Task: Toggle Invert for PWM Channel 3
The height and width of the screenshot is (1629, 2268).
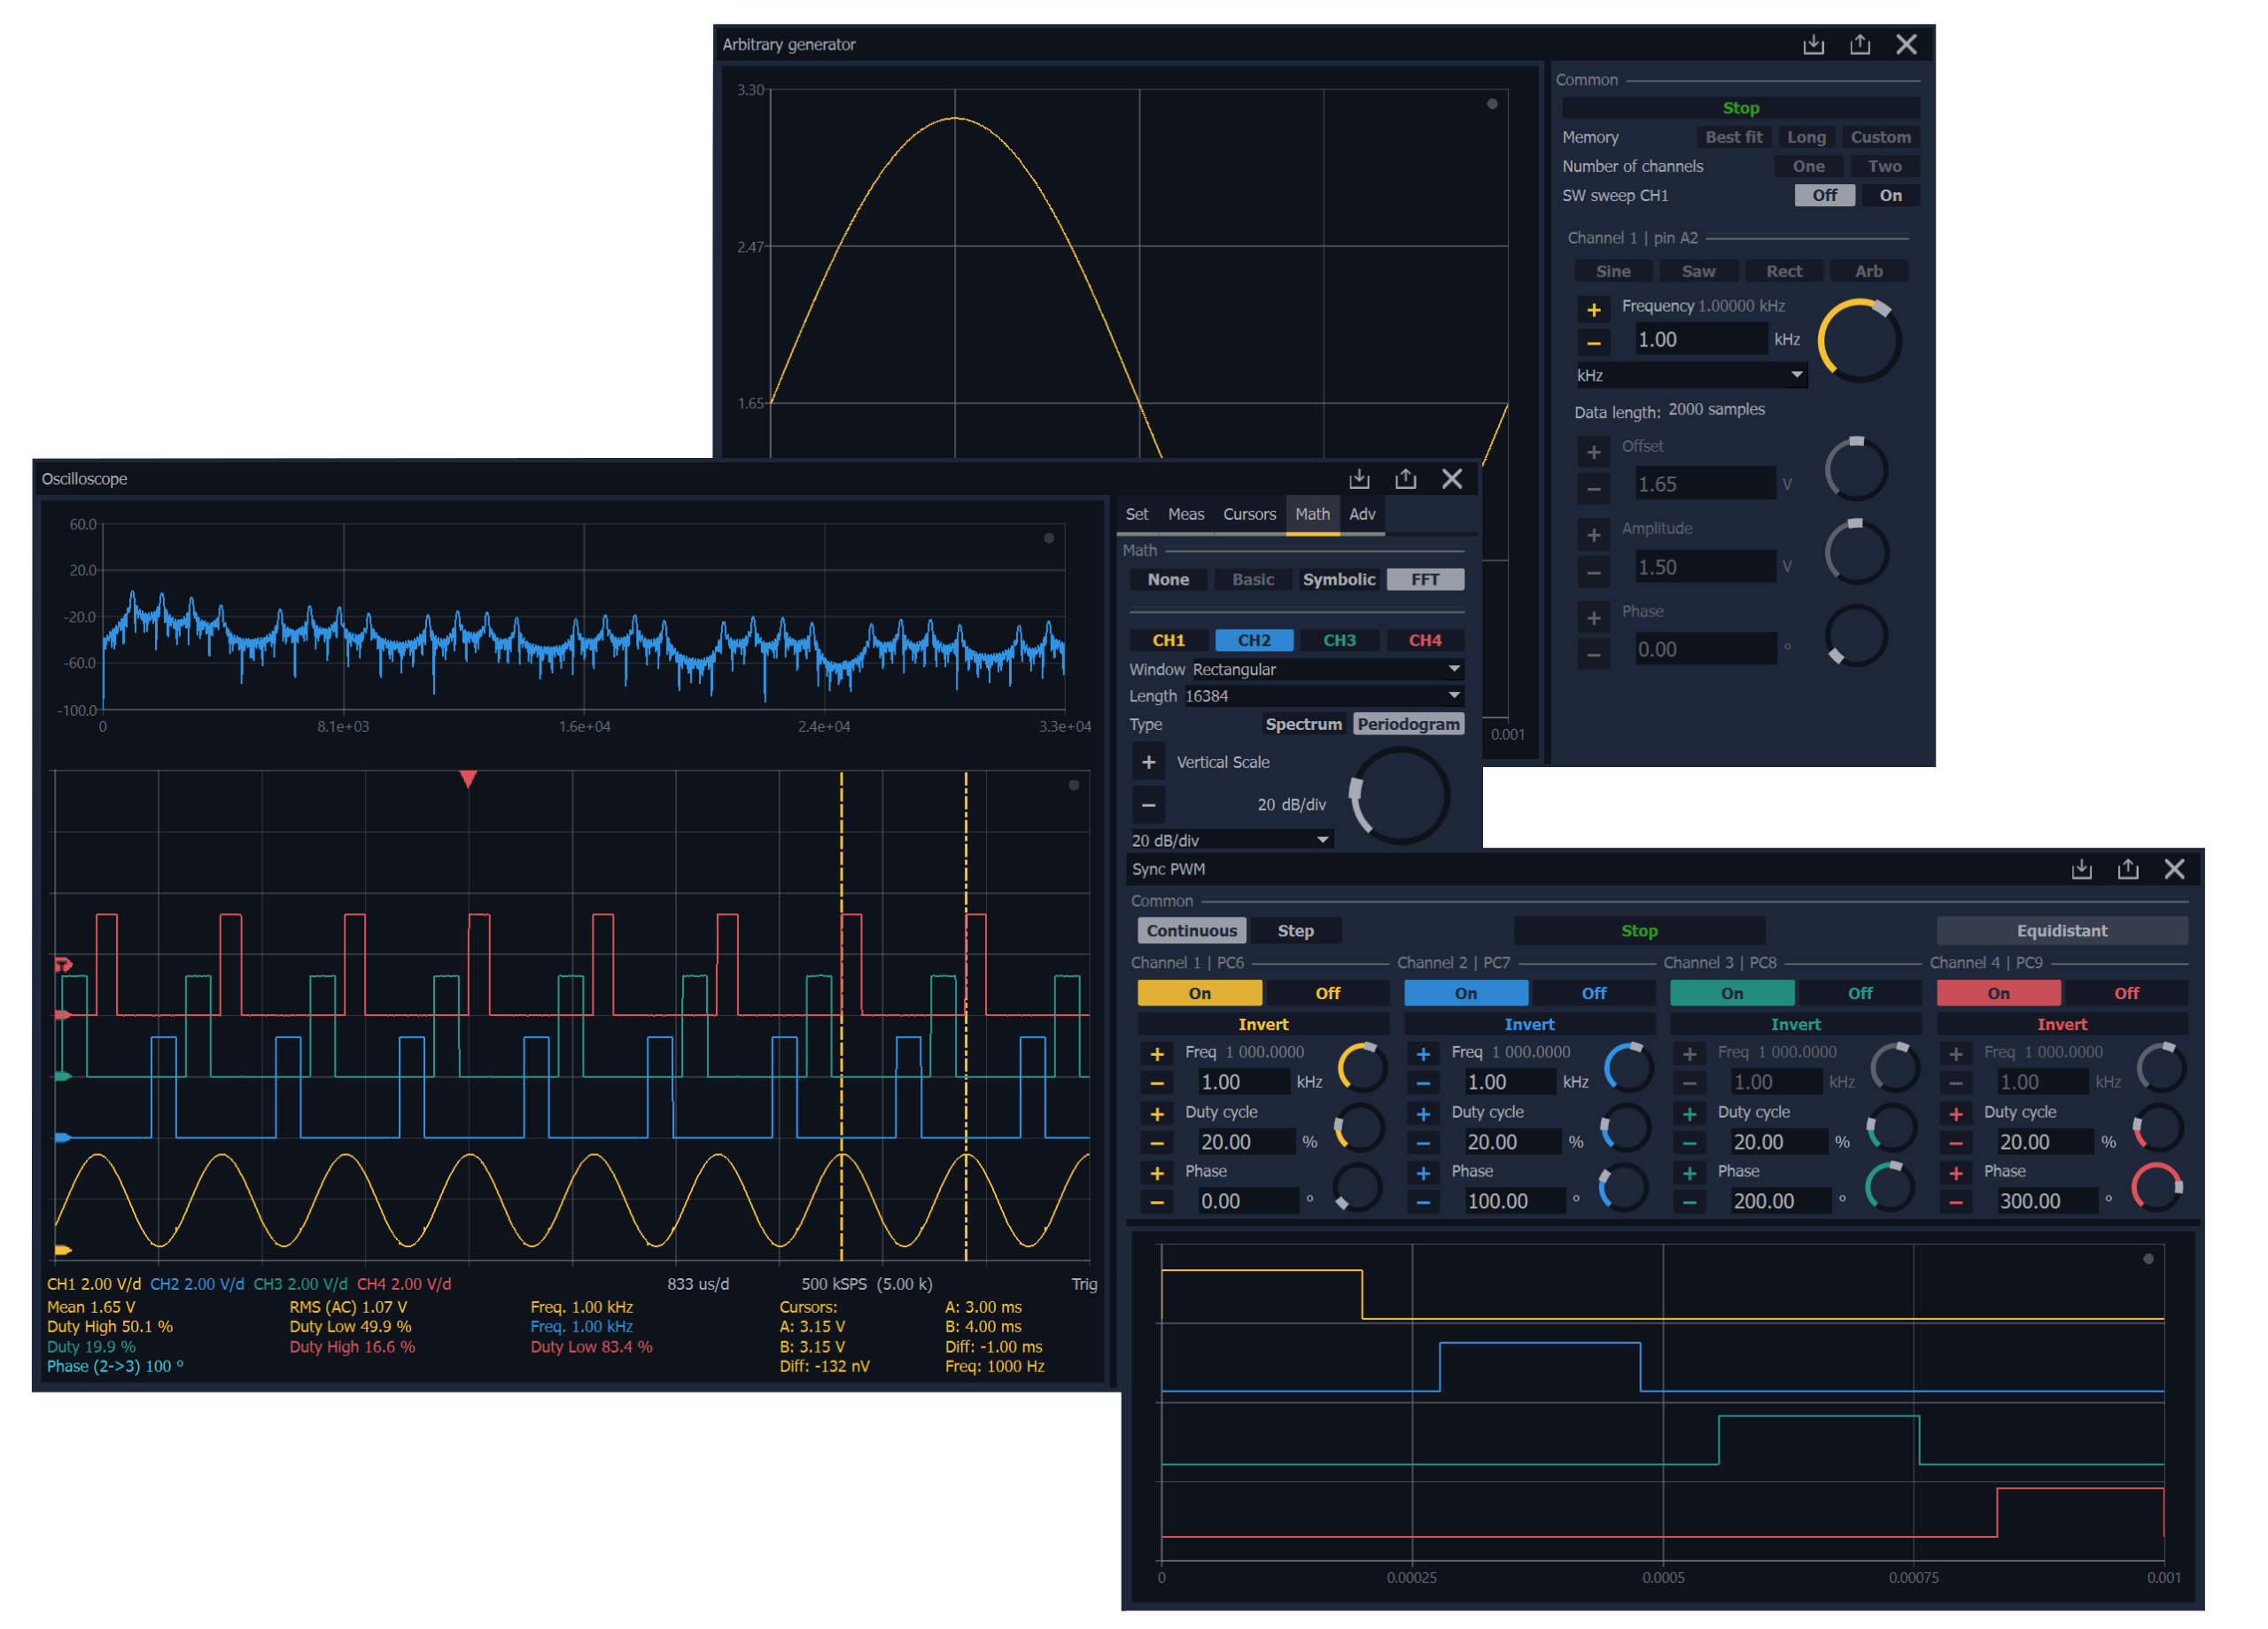Action: click(x=1795, y=1024)
